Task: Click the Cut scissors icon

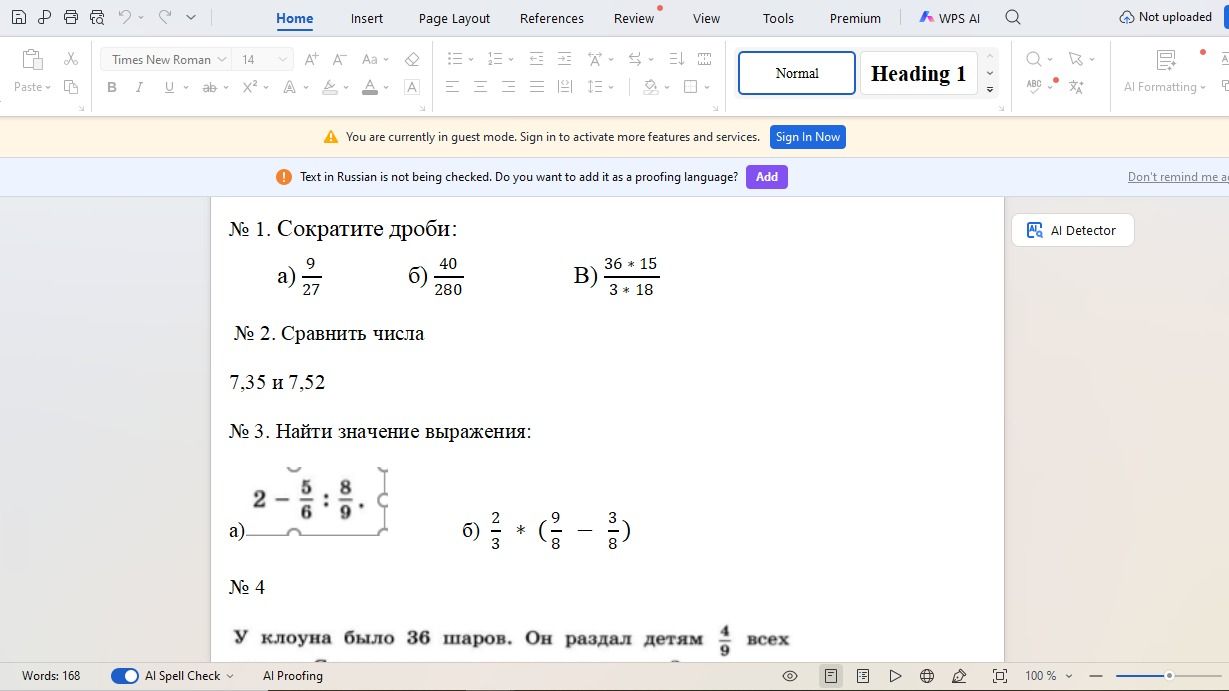Action: [71, 59]
